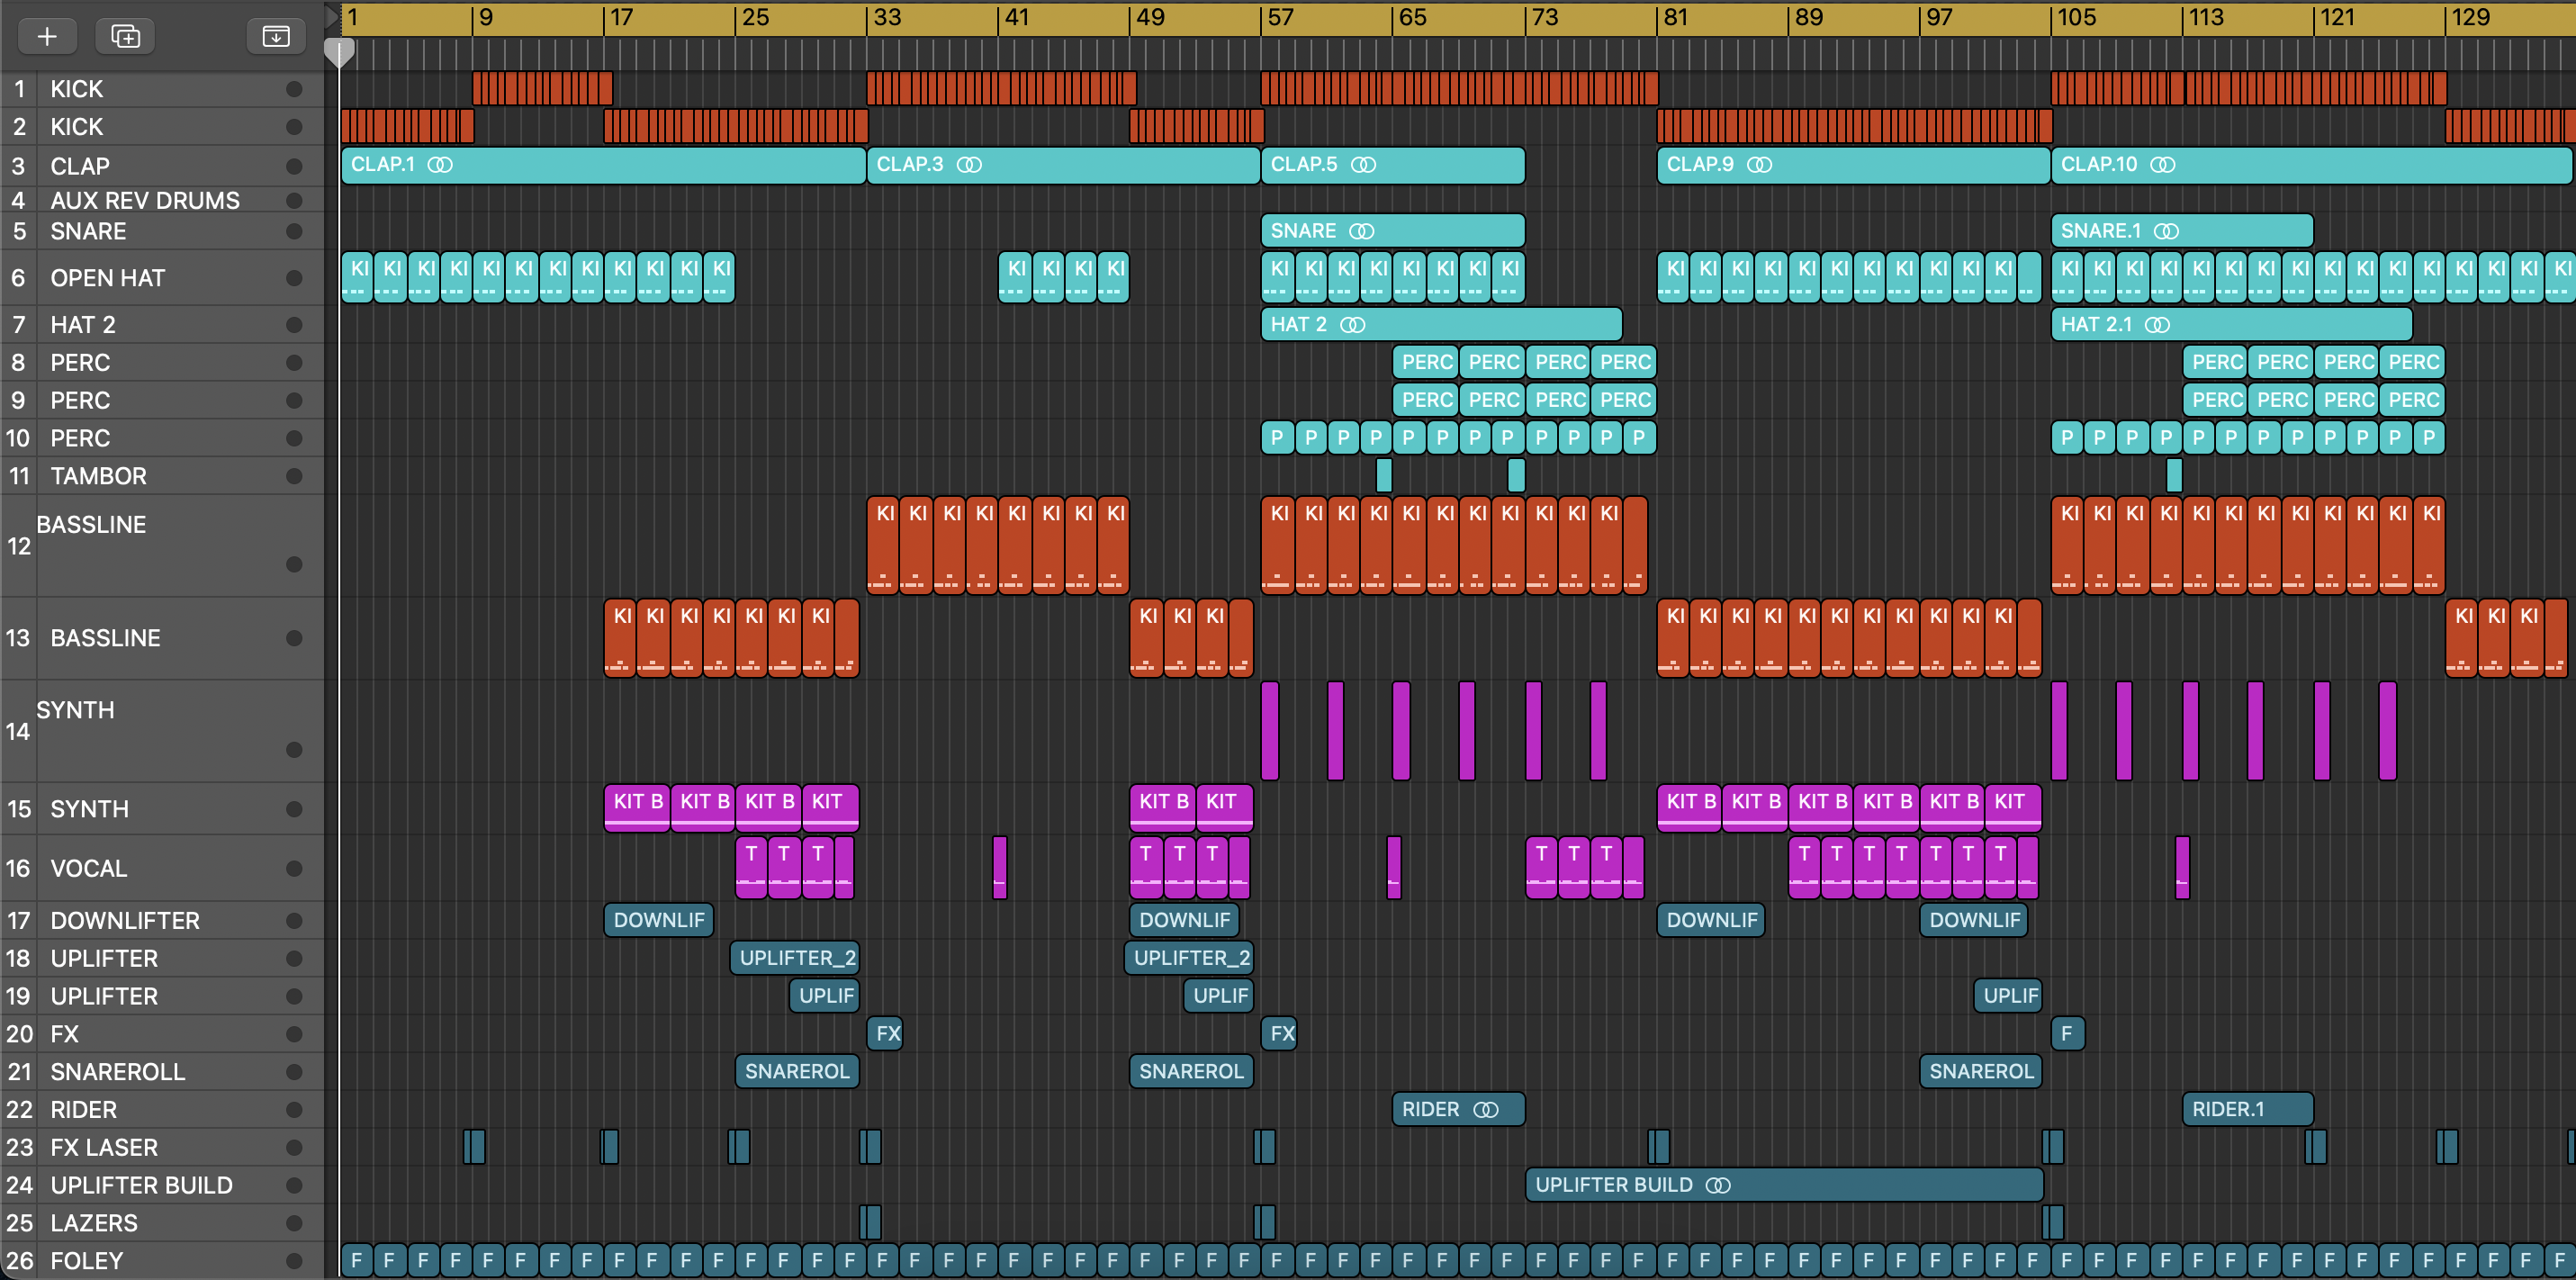Select the TAMBOR track header
Screen dimensions: 2576x1280
pyautogui.click(x=98, y=476)
